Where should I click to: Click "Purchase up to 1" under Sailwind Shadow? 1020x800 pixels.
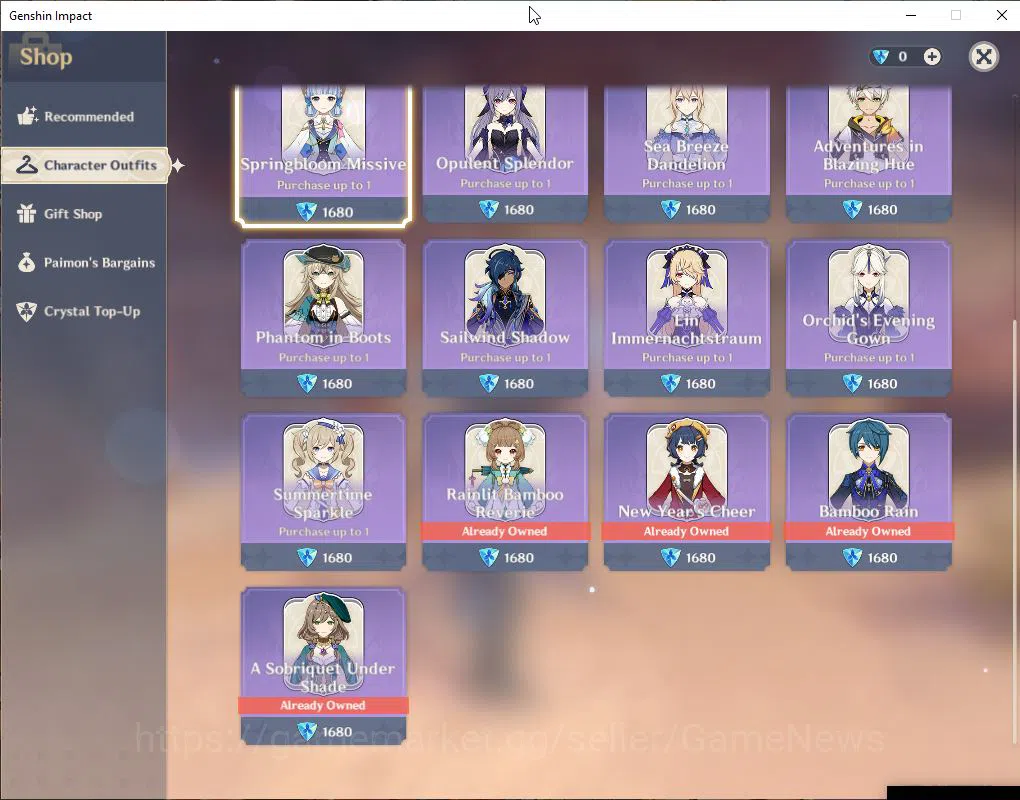(505, 358)
